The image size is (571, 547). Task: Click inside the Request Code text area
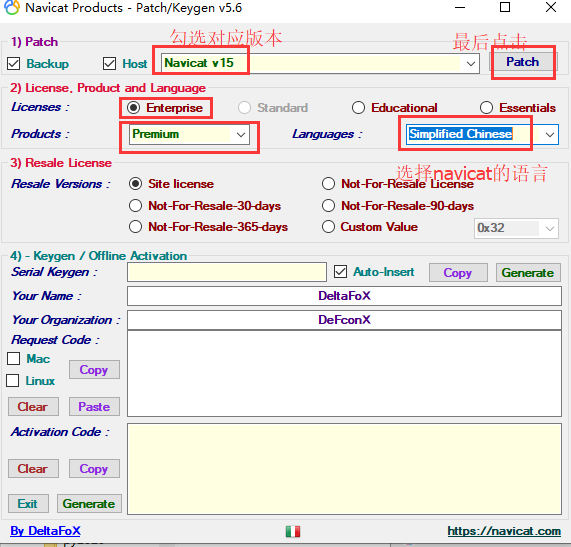click(x=344, y=374)
